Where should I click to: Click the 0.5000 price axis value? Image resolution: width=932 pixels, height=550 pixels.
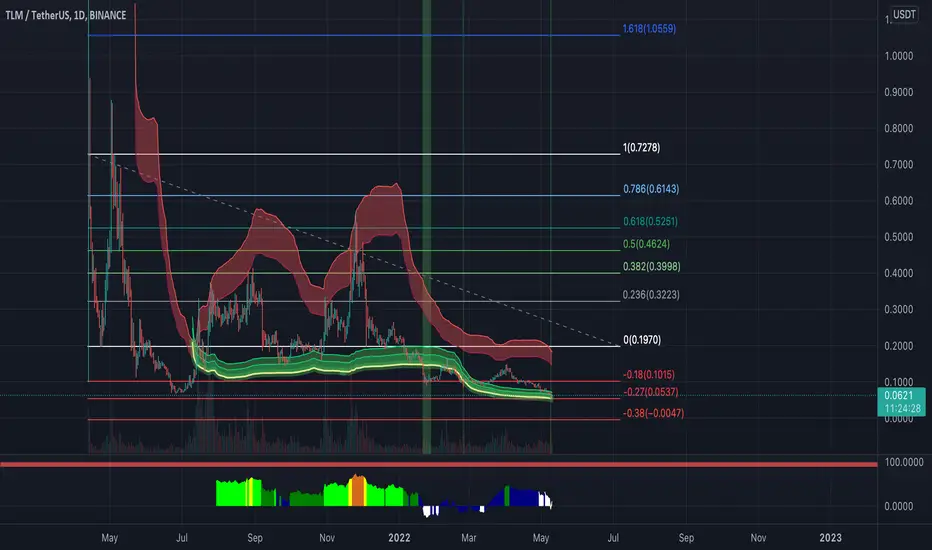pos(899,237)
